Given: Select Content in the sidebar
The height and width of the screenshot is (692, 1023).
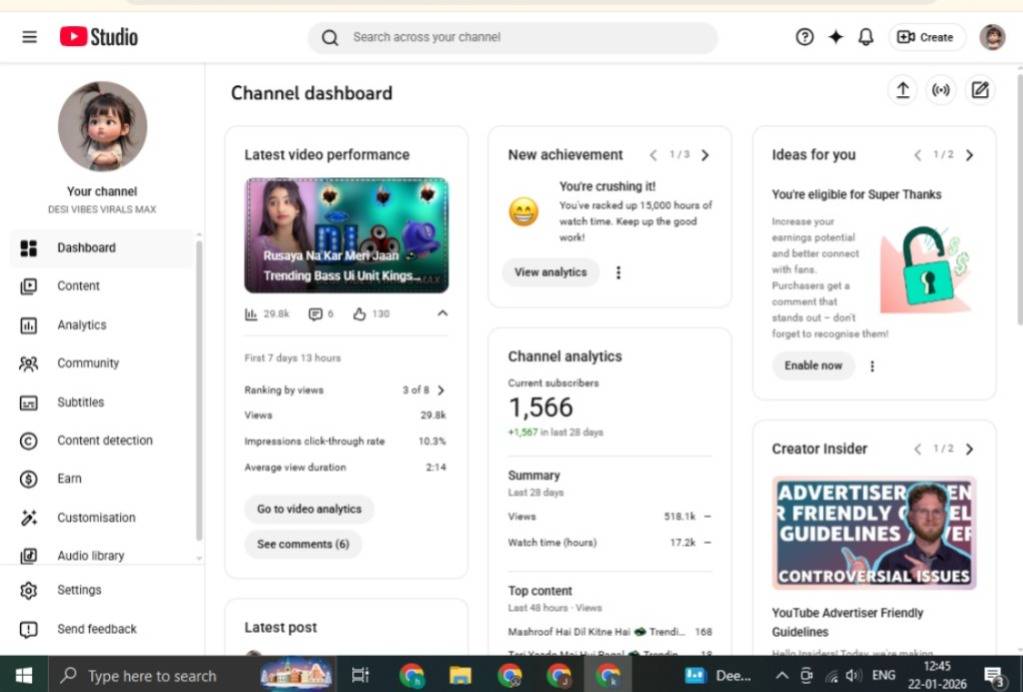Looking at the screenshot, I should click(x=78, y=286).
